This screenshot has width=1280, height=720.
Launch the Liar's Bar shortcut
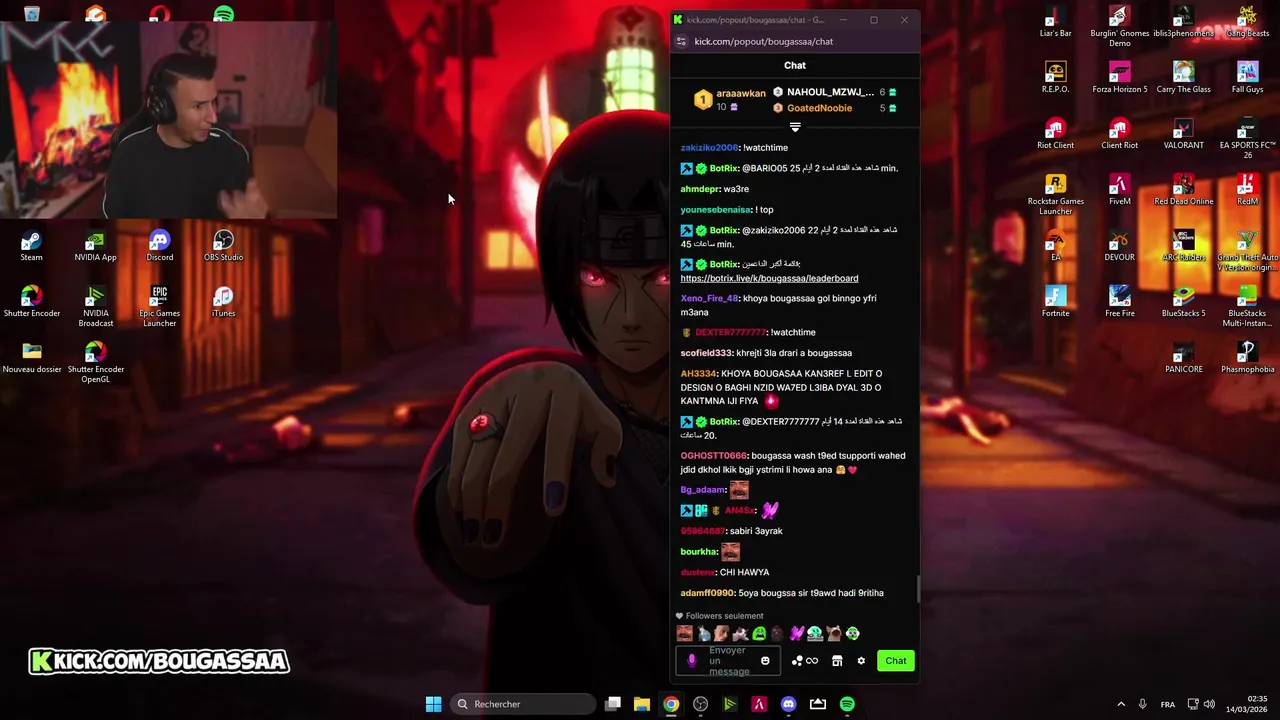click(x=1055, y=22)
